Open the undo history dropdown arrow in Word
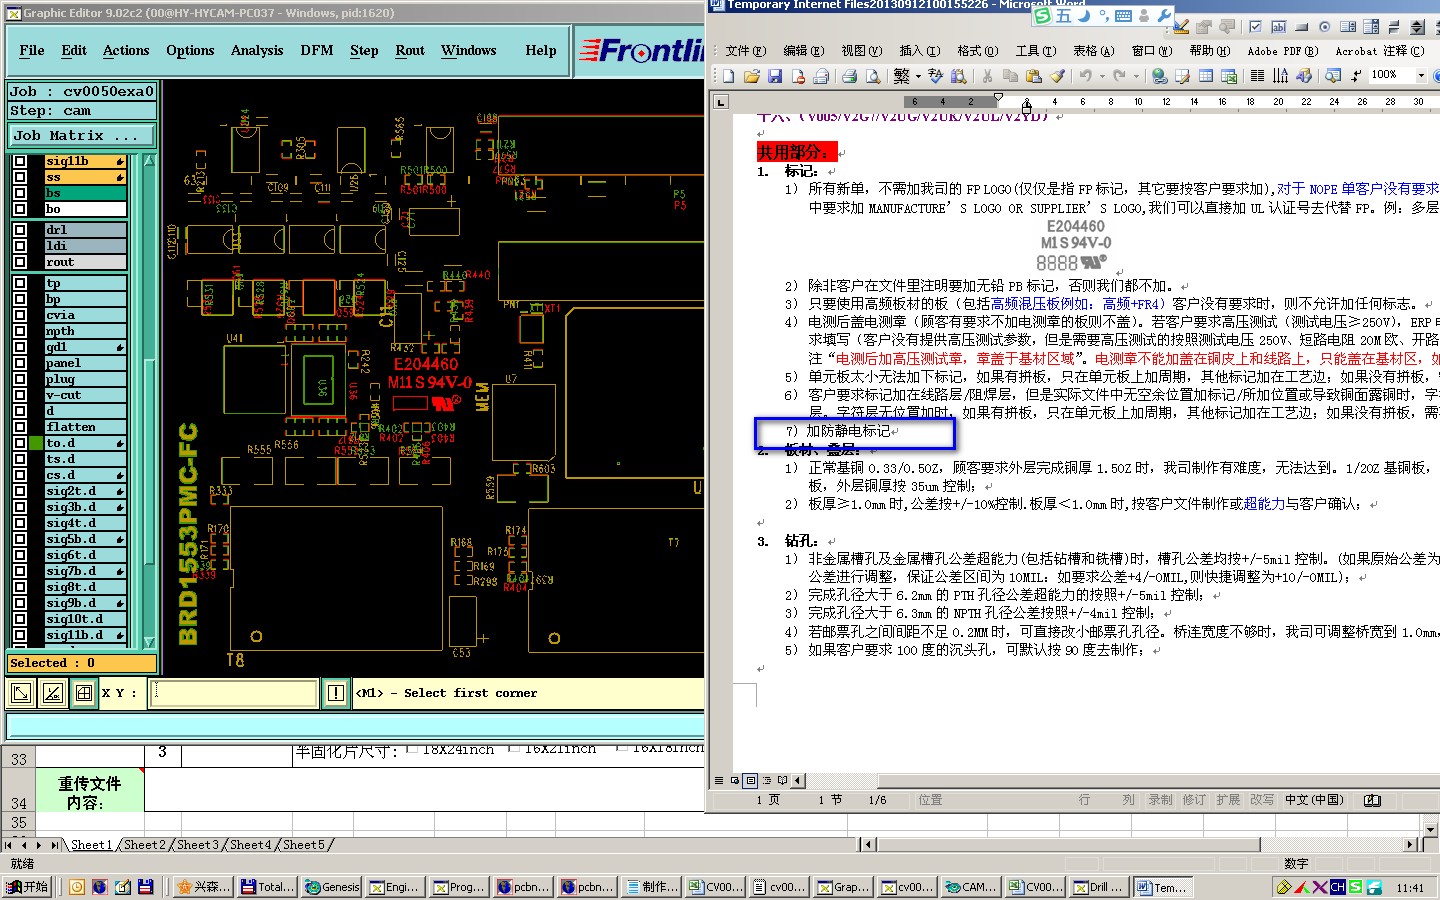Image resolution: width=1440 pixels, height=900 pixels. [x=1102, y=75]
